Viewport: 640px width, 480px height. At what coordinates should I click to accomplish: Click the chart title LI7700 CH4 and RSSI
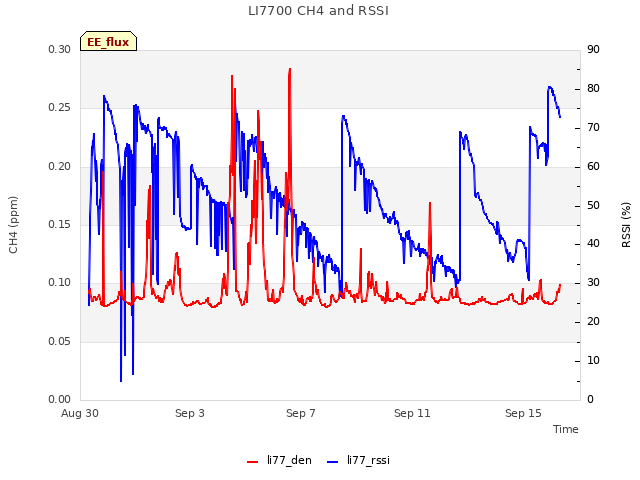tap(318, 11)
